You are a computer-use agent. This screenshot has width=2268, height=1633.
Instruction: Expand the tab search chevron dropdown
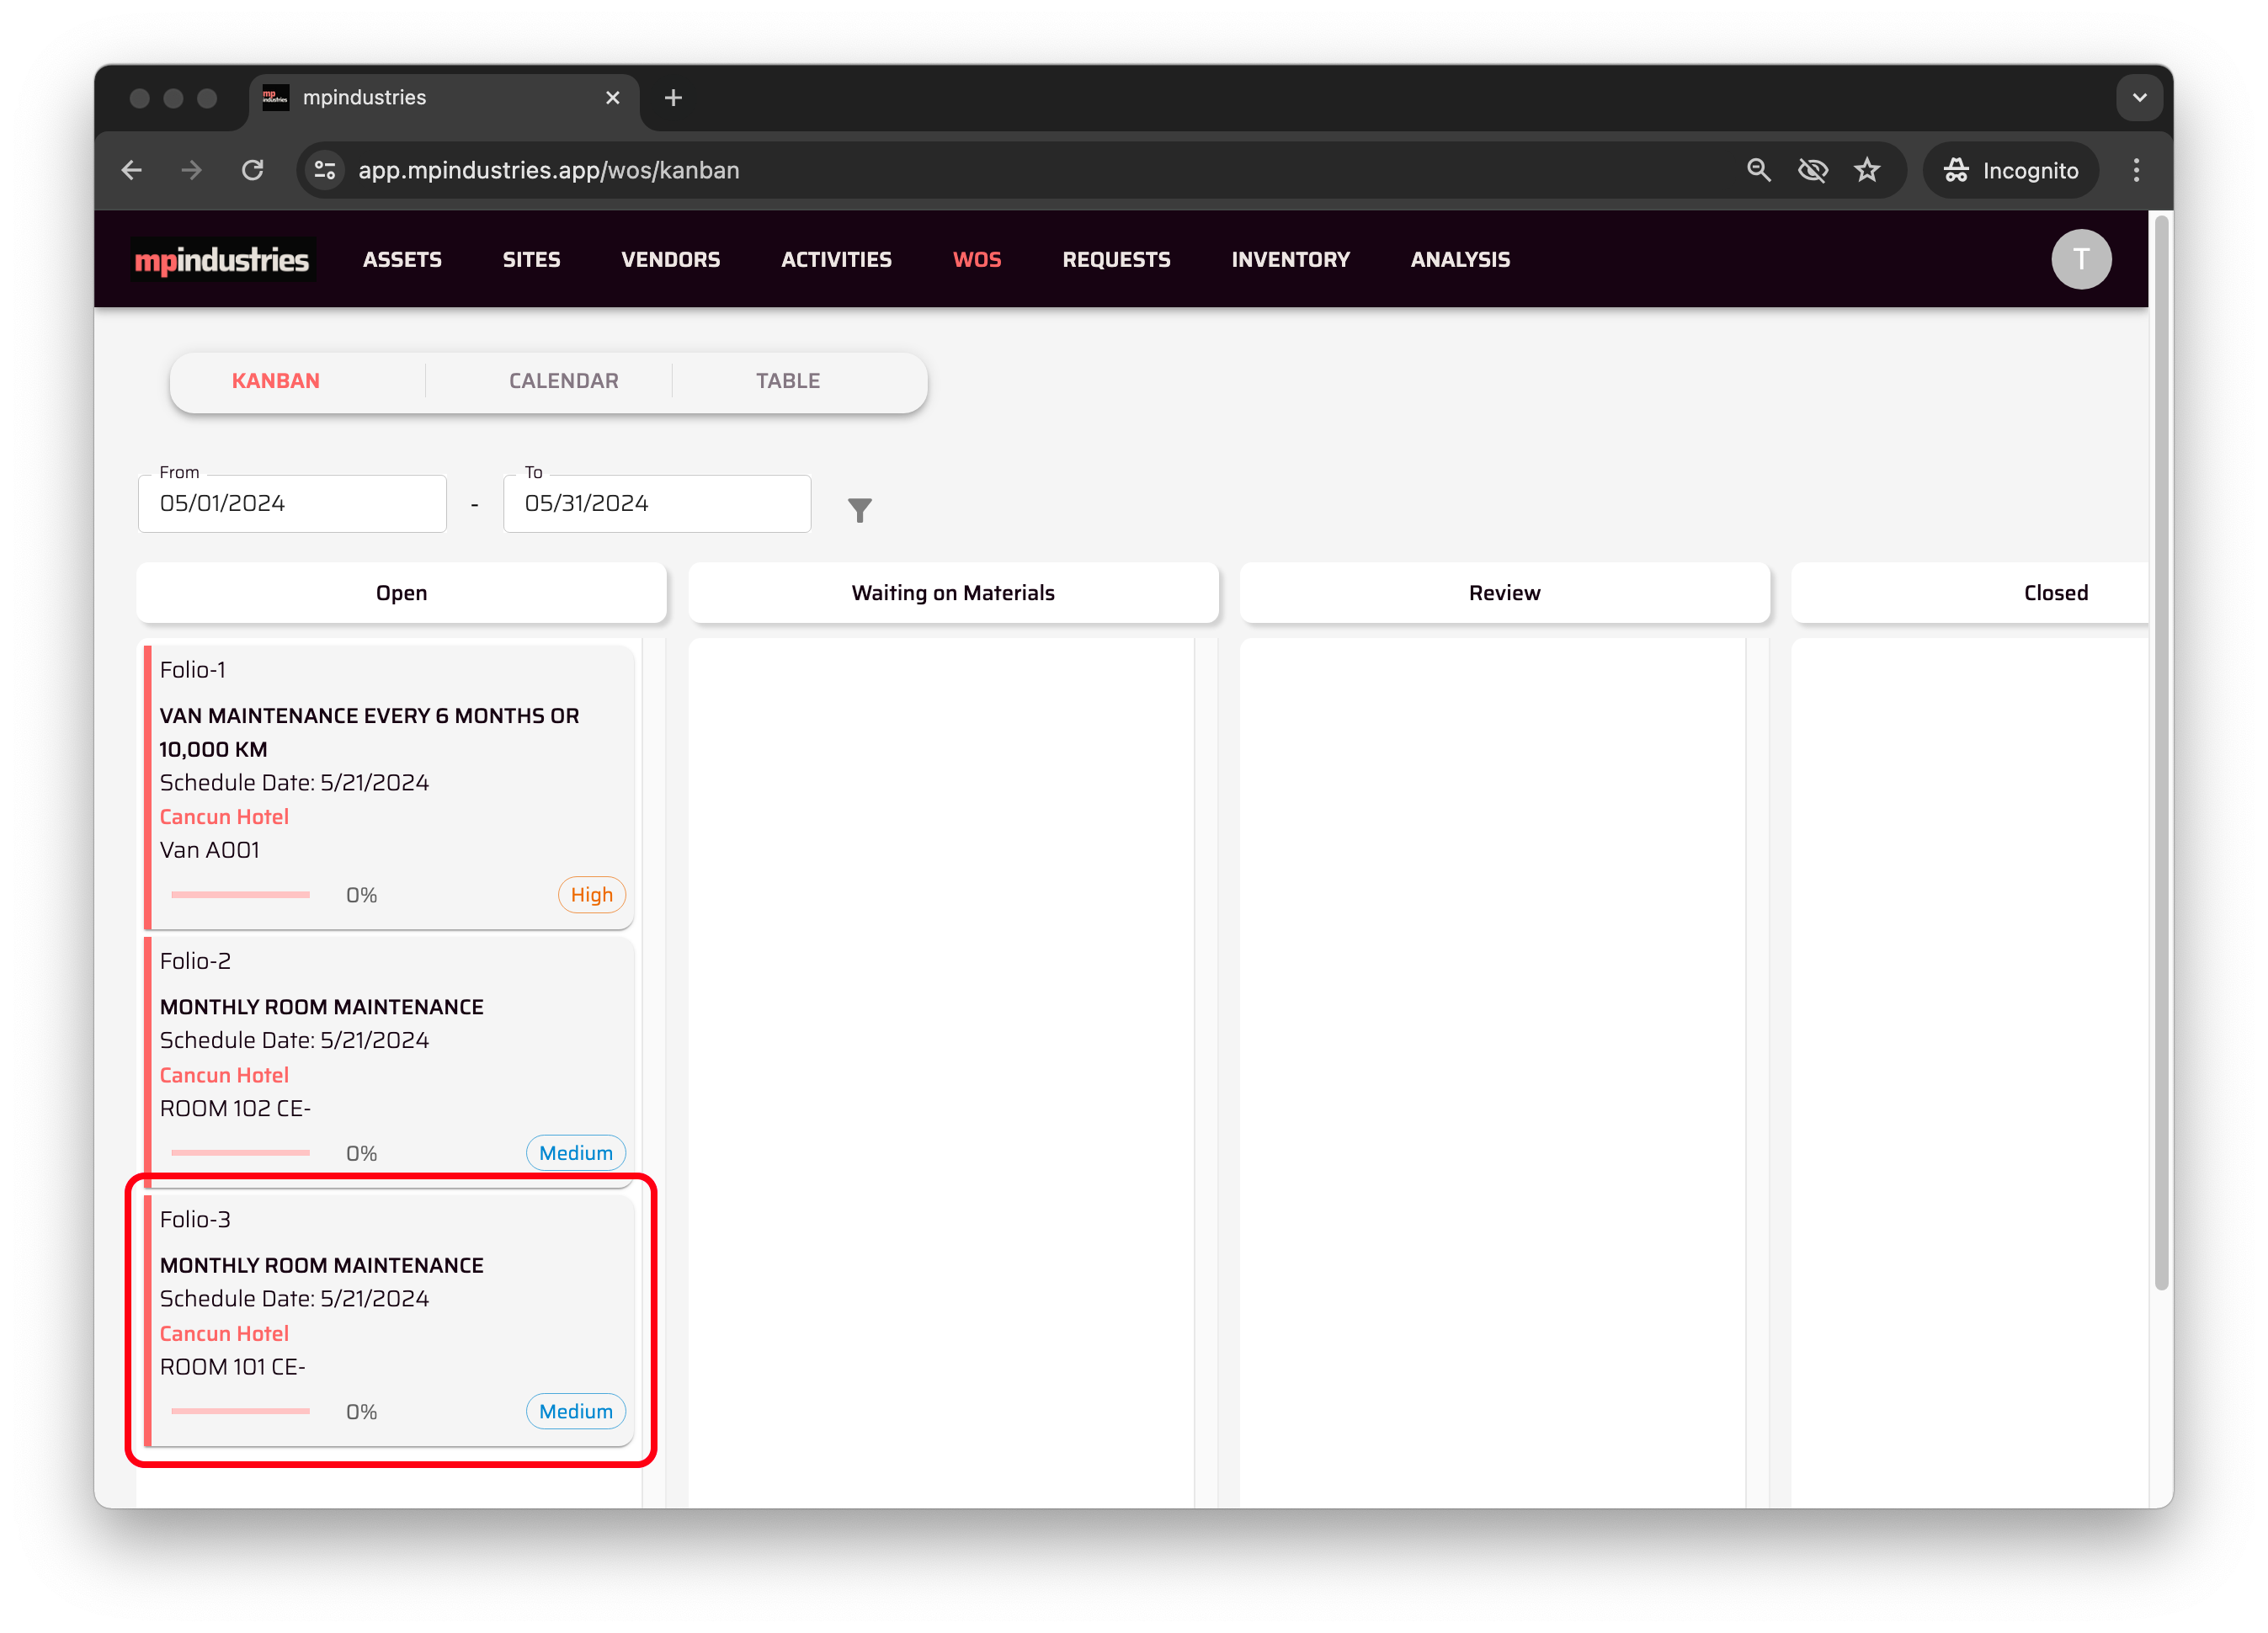[x=2139, y=98]
